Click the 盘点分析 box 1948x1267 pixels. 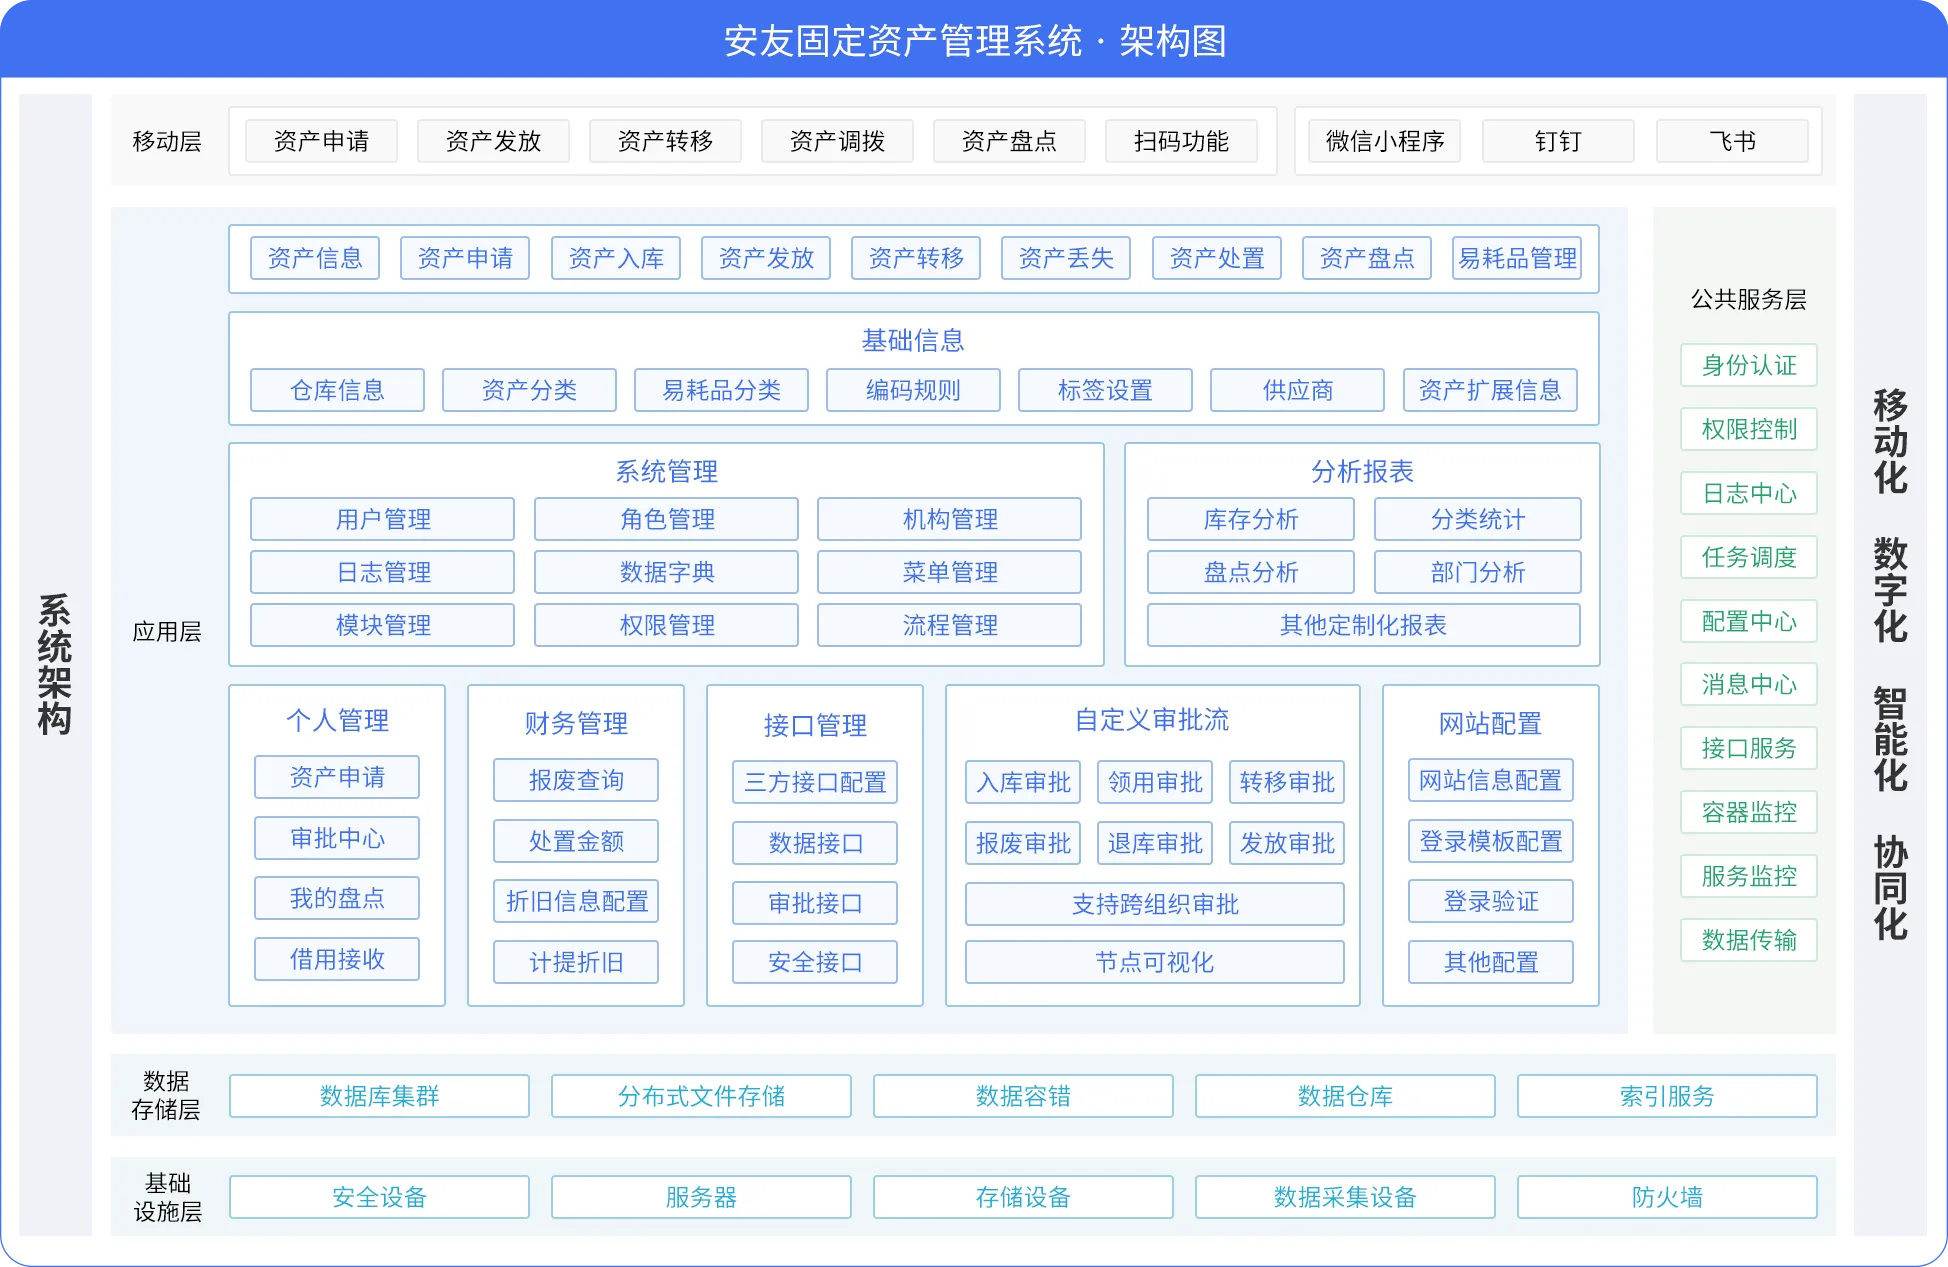[1251, 572]
